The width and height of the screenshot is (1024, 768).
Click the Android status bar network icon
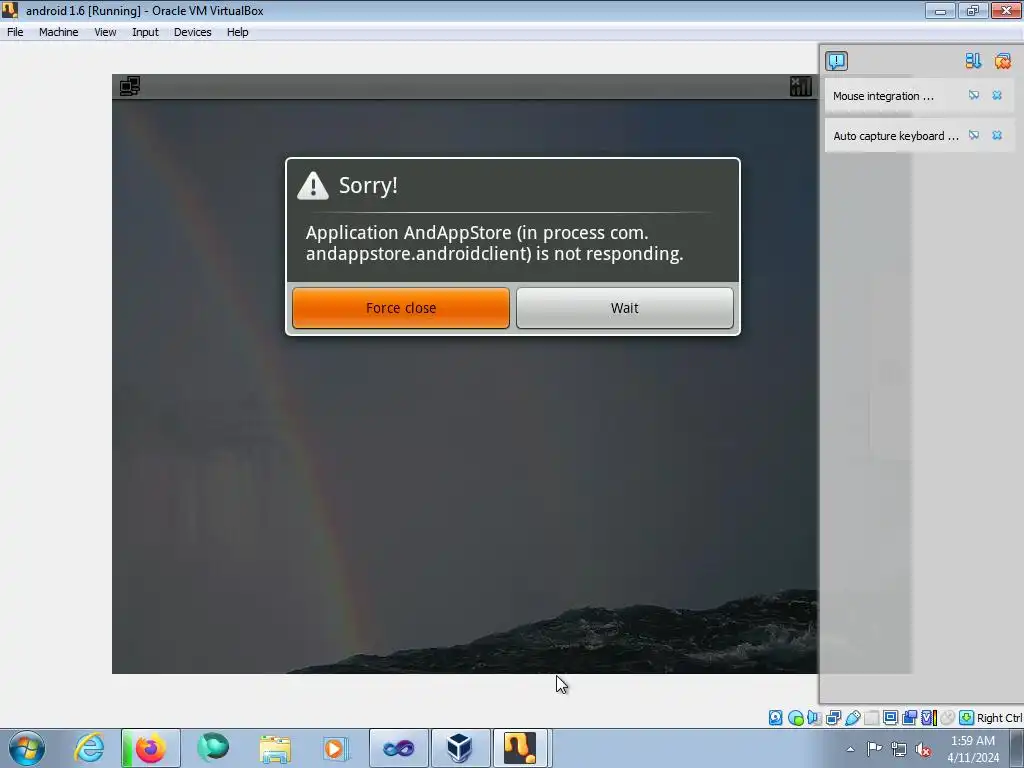(129, 86)
